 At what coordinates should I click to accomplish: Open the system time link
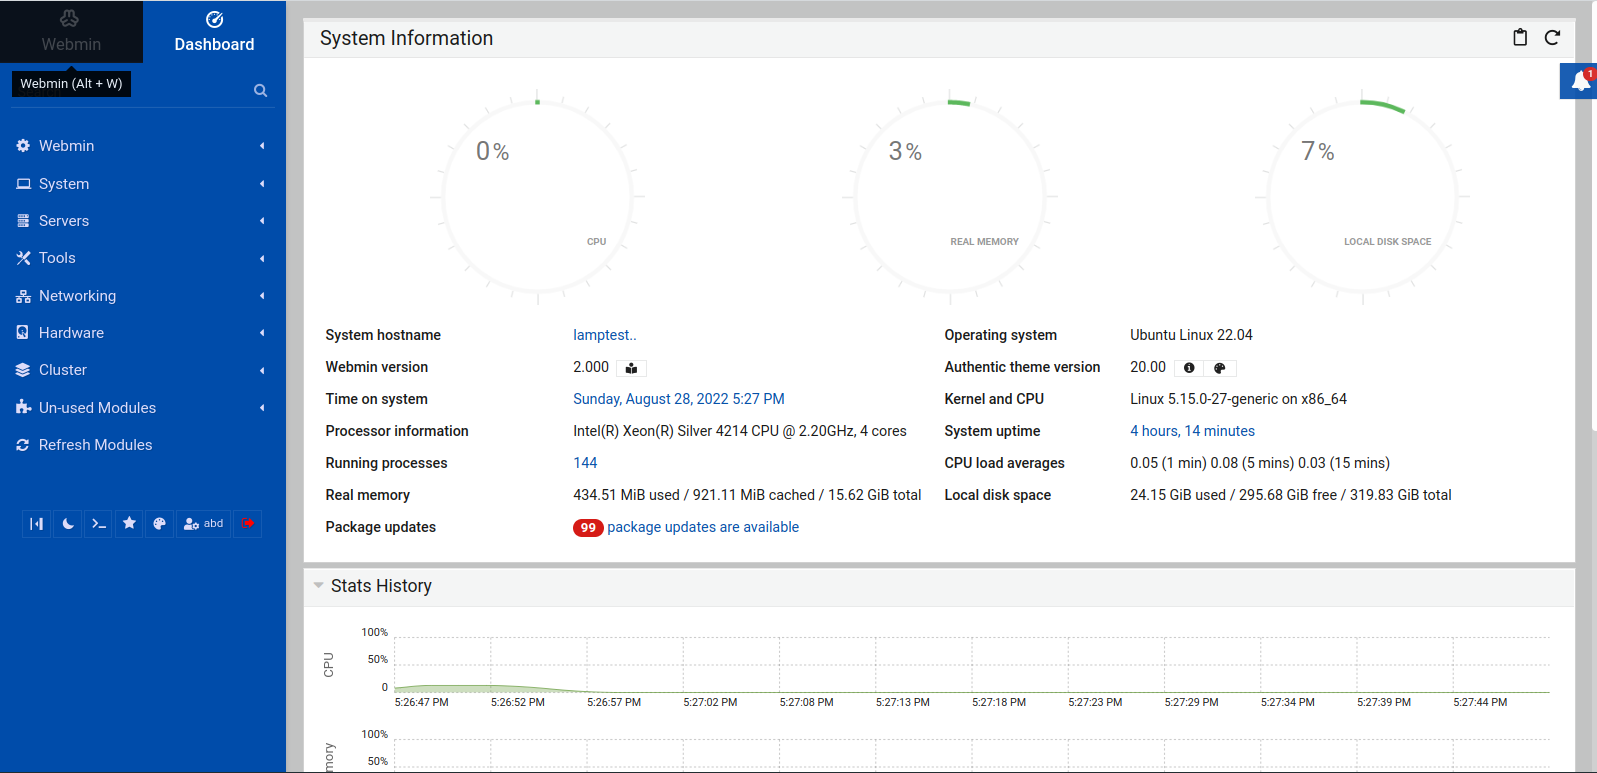[678, 399]
